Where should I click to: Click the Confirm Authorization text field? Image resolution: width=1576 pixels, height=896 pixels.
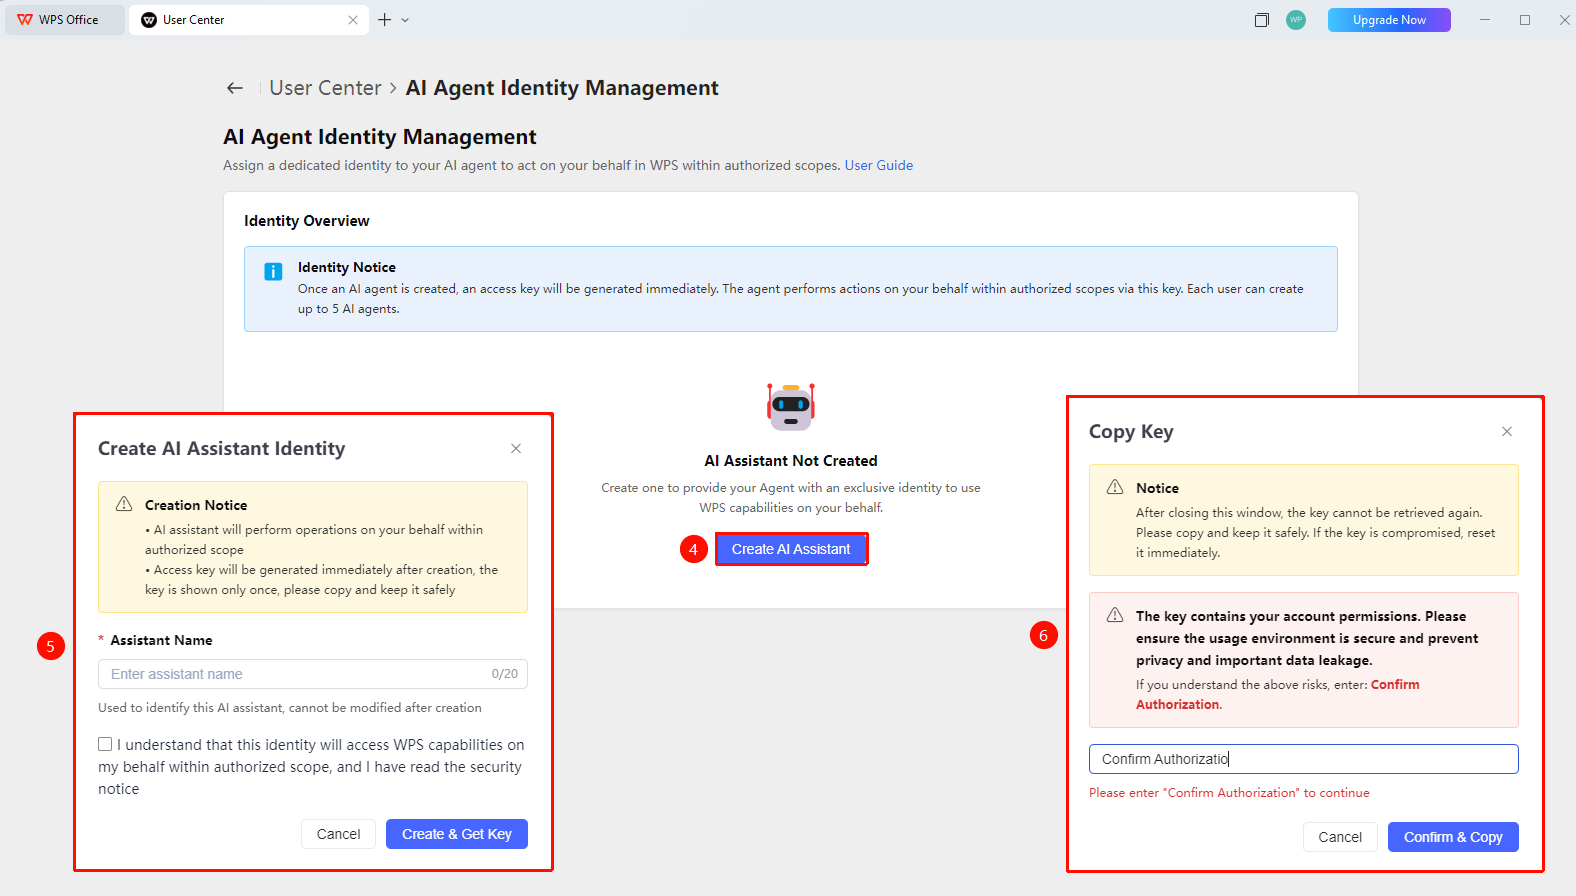coord(1304,759)
